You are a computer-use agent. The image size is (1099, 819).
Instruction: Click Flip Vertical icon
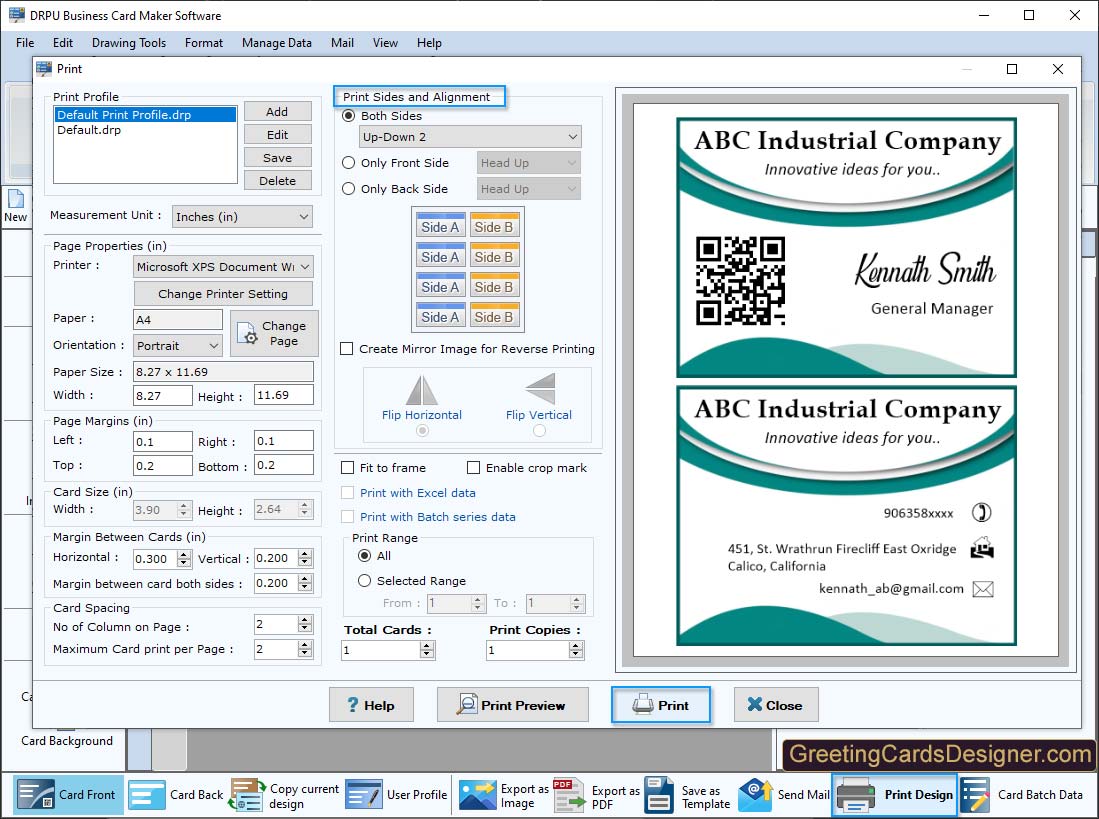(x=540, y=389)
